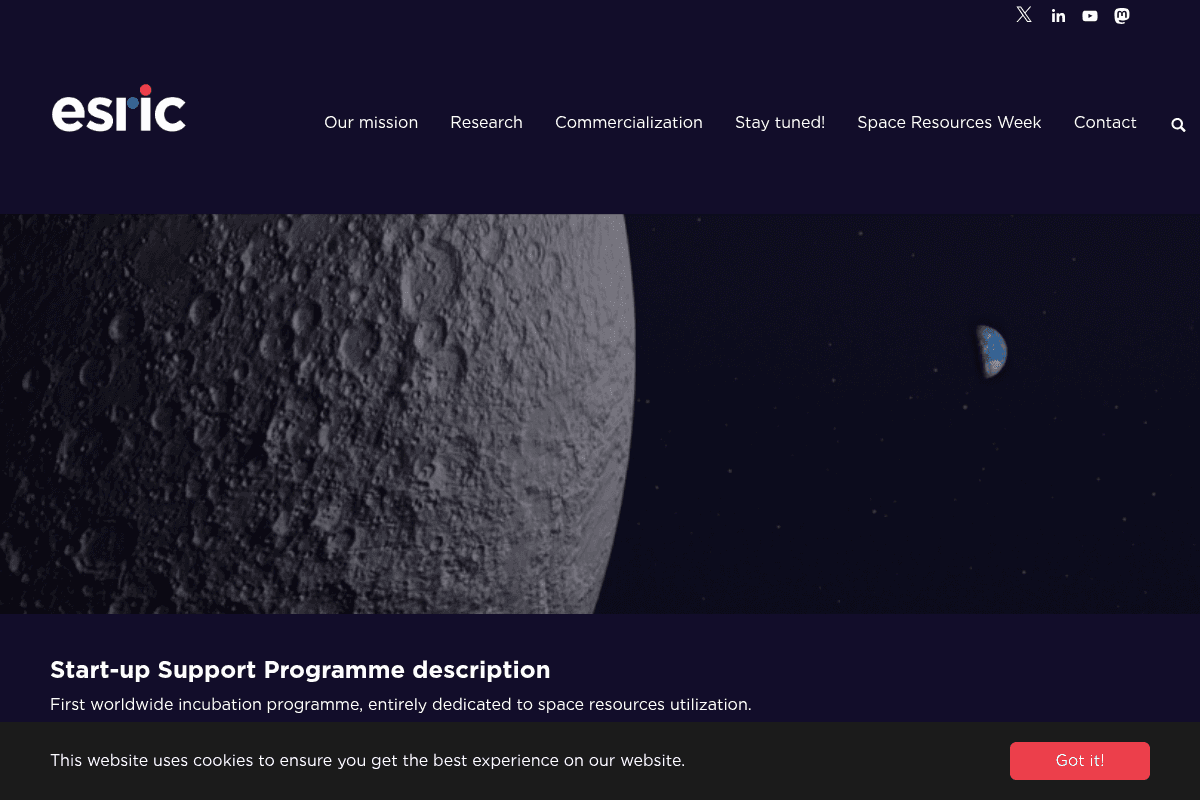
Task: Open the Research menu
Action: click(x=486, y=122)
